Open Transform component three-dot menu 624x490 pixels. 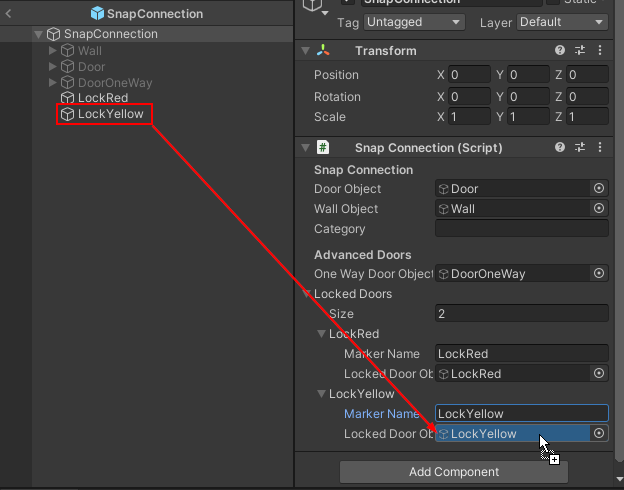click(x=600, y=51)
